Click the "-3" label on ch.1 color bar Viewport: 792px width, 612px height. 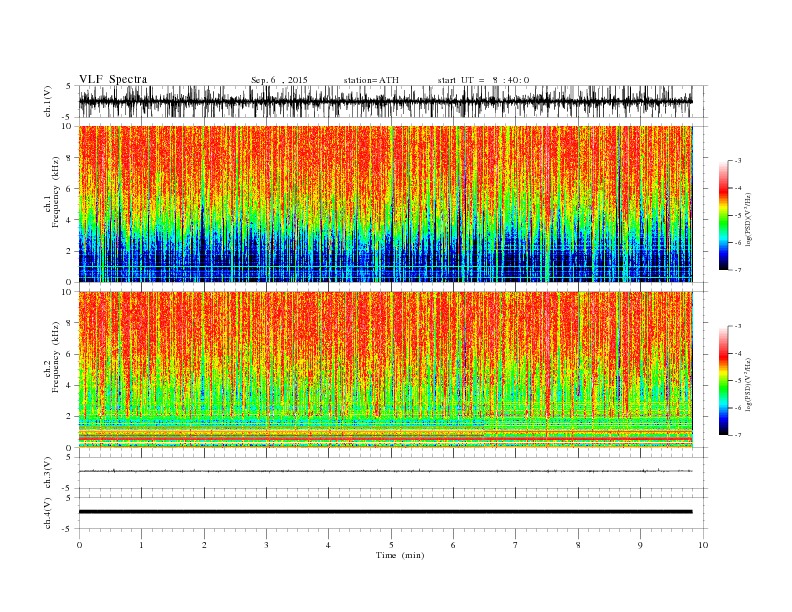point(738,161)
